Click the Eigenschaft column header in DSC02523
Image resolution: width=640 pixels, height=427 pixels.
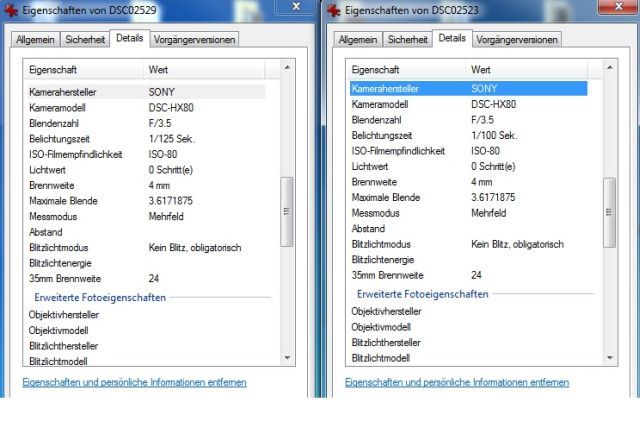pyautogui.click(x=406, y=70)
